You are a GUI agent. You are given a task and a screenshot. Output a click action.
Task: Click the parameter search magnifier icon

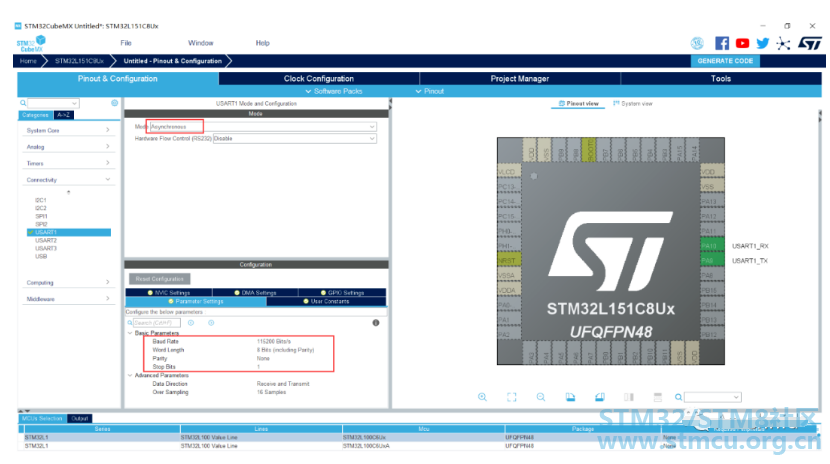pyautogui.click(x=130, y=323)
